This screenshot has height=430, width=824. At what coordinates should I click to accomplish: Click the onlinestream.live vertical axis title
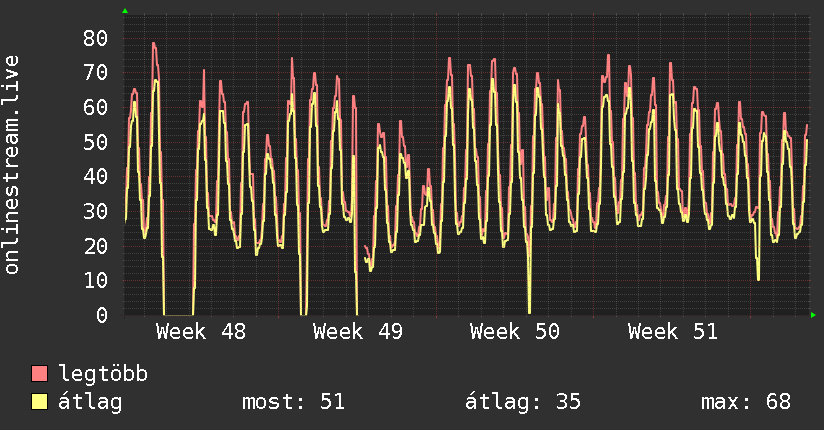(12, 165)
